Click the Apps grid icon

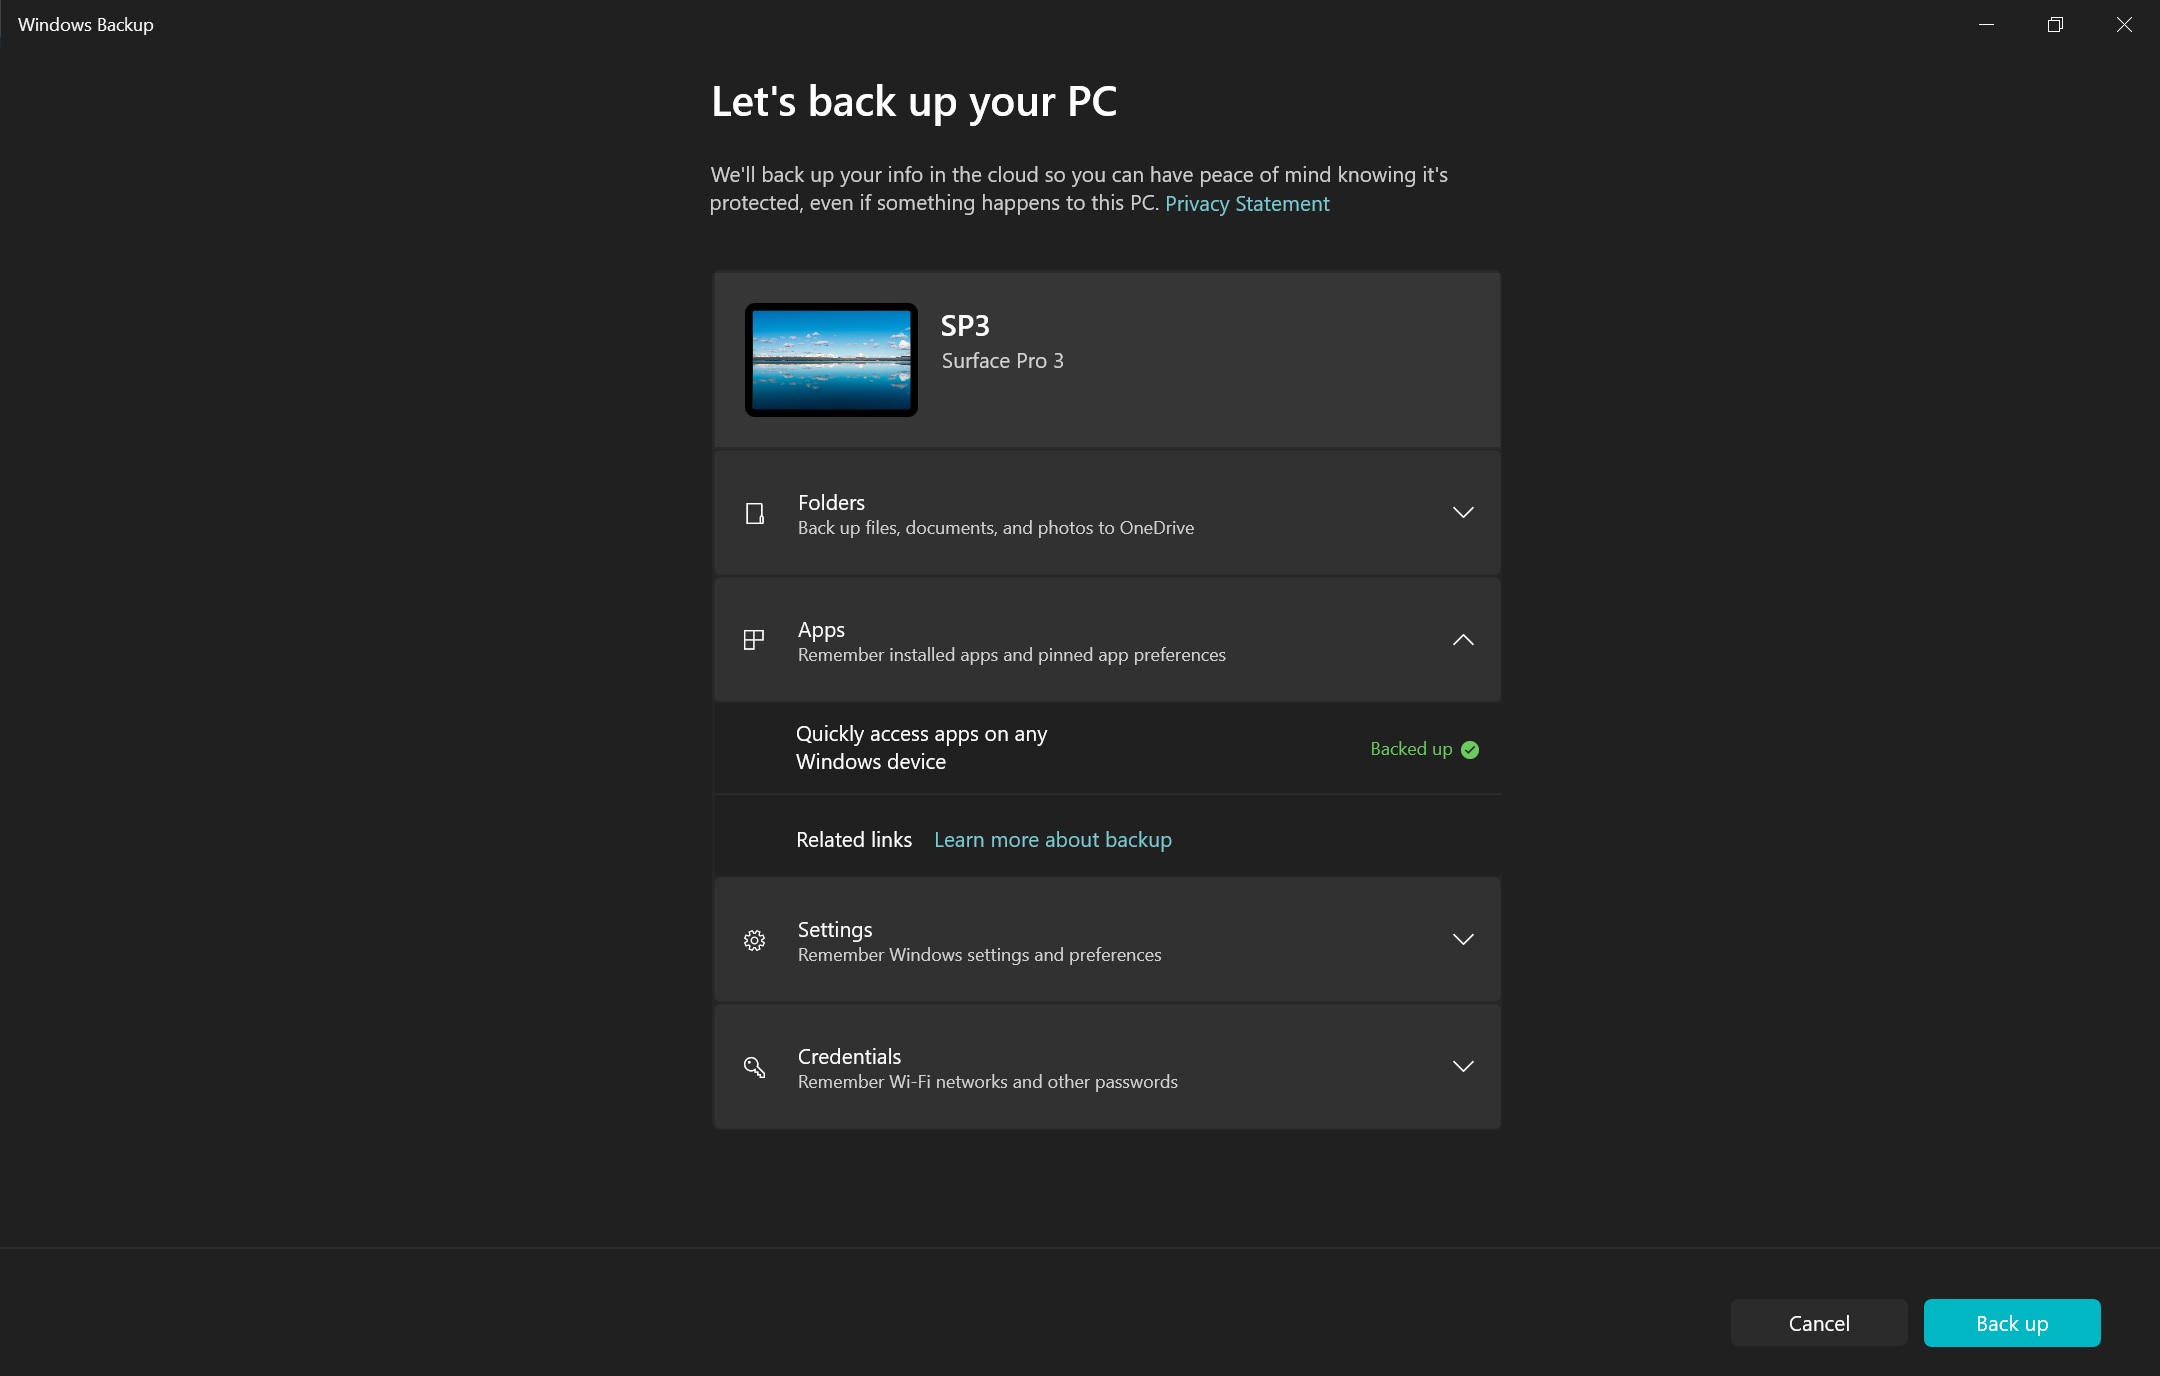click(x=754, y=640)
